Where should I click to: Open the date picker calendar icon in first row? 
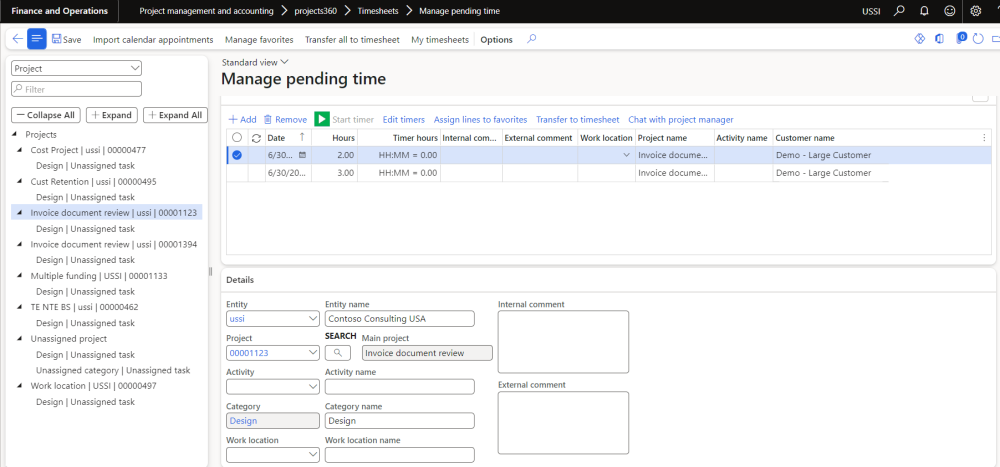coord(302,155)
